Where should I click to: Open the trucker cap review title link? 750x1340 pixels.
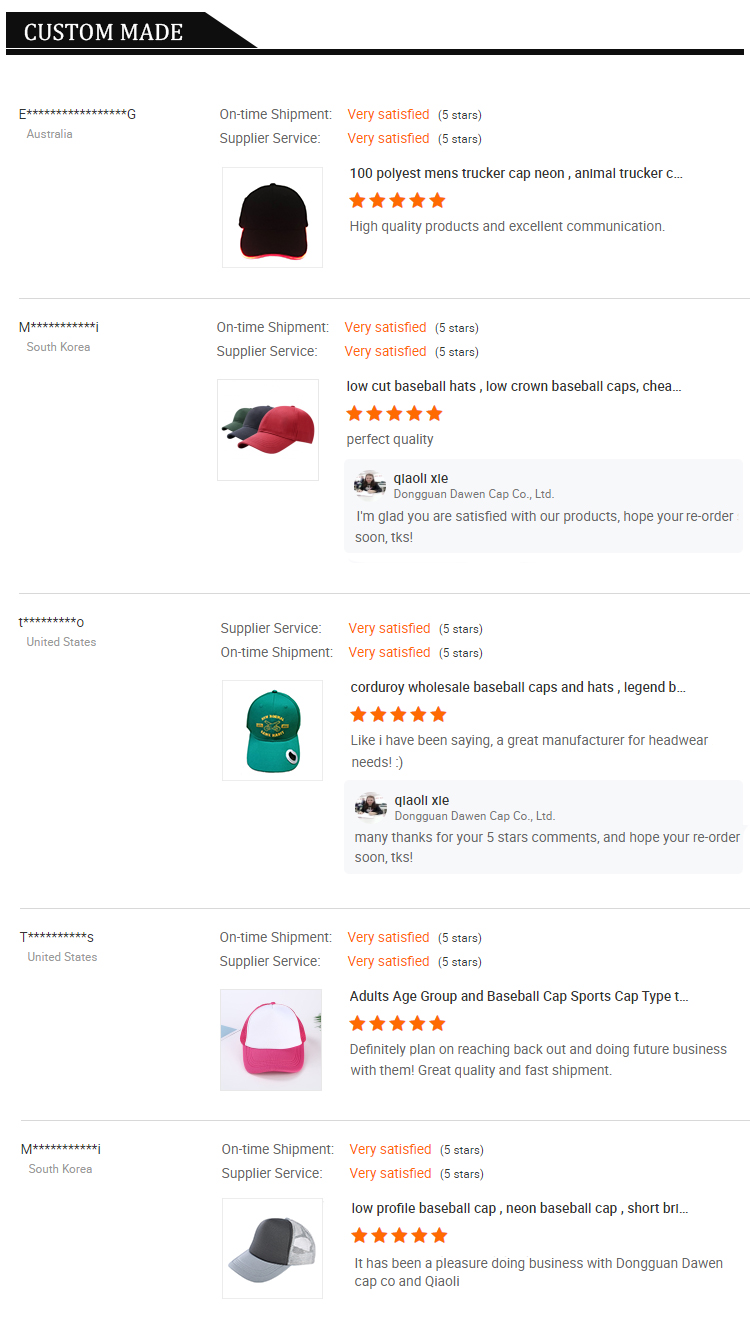(515, 173)
